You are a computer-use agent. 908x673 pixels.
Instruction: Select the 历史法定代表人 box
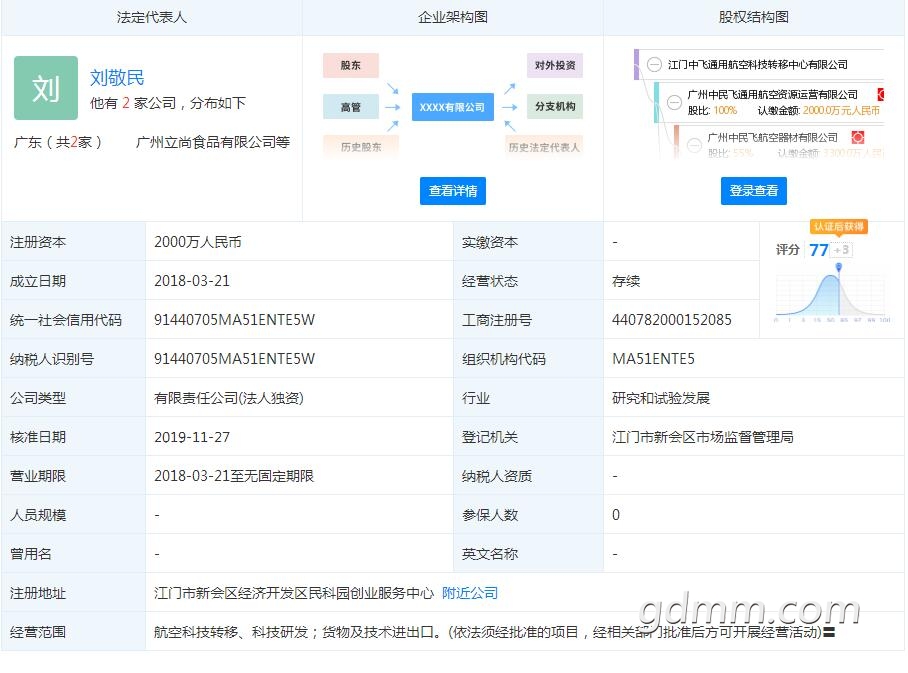point(544,147)
